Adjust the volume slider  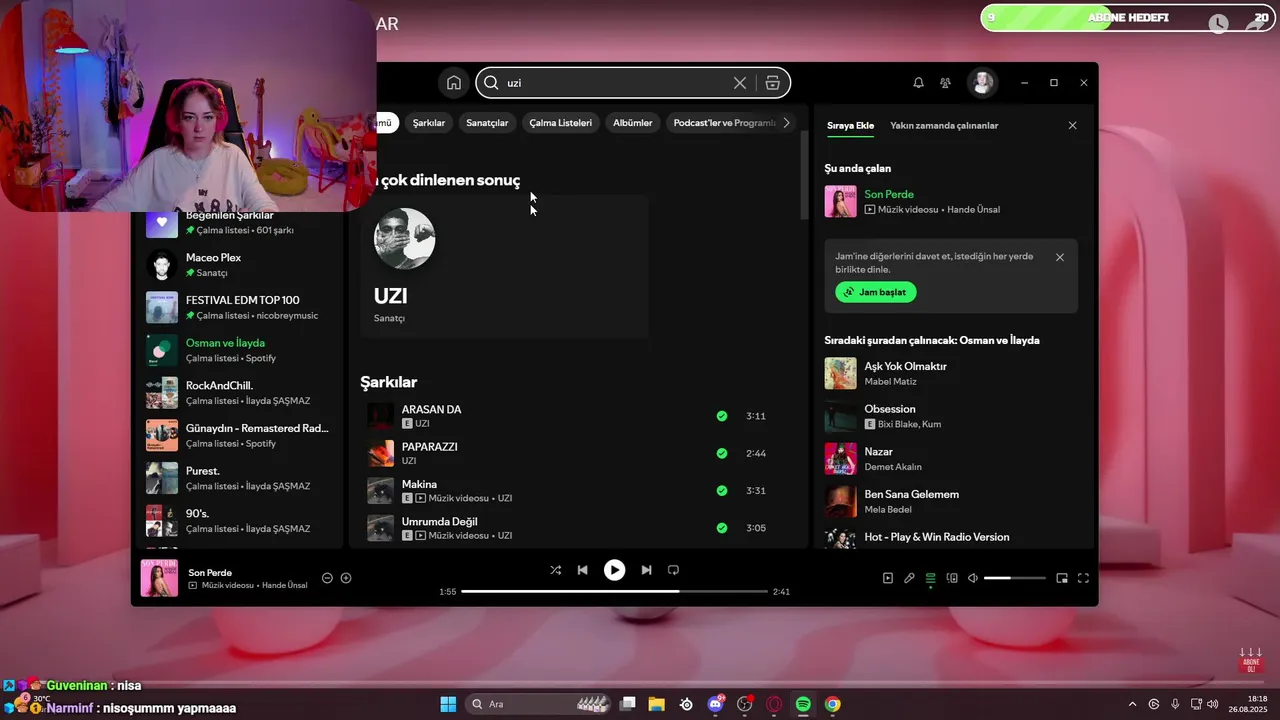click(1014, 578)
